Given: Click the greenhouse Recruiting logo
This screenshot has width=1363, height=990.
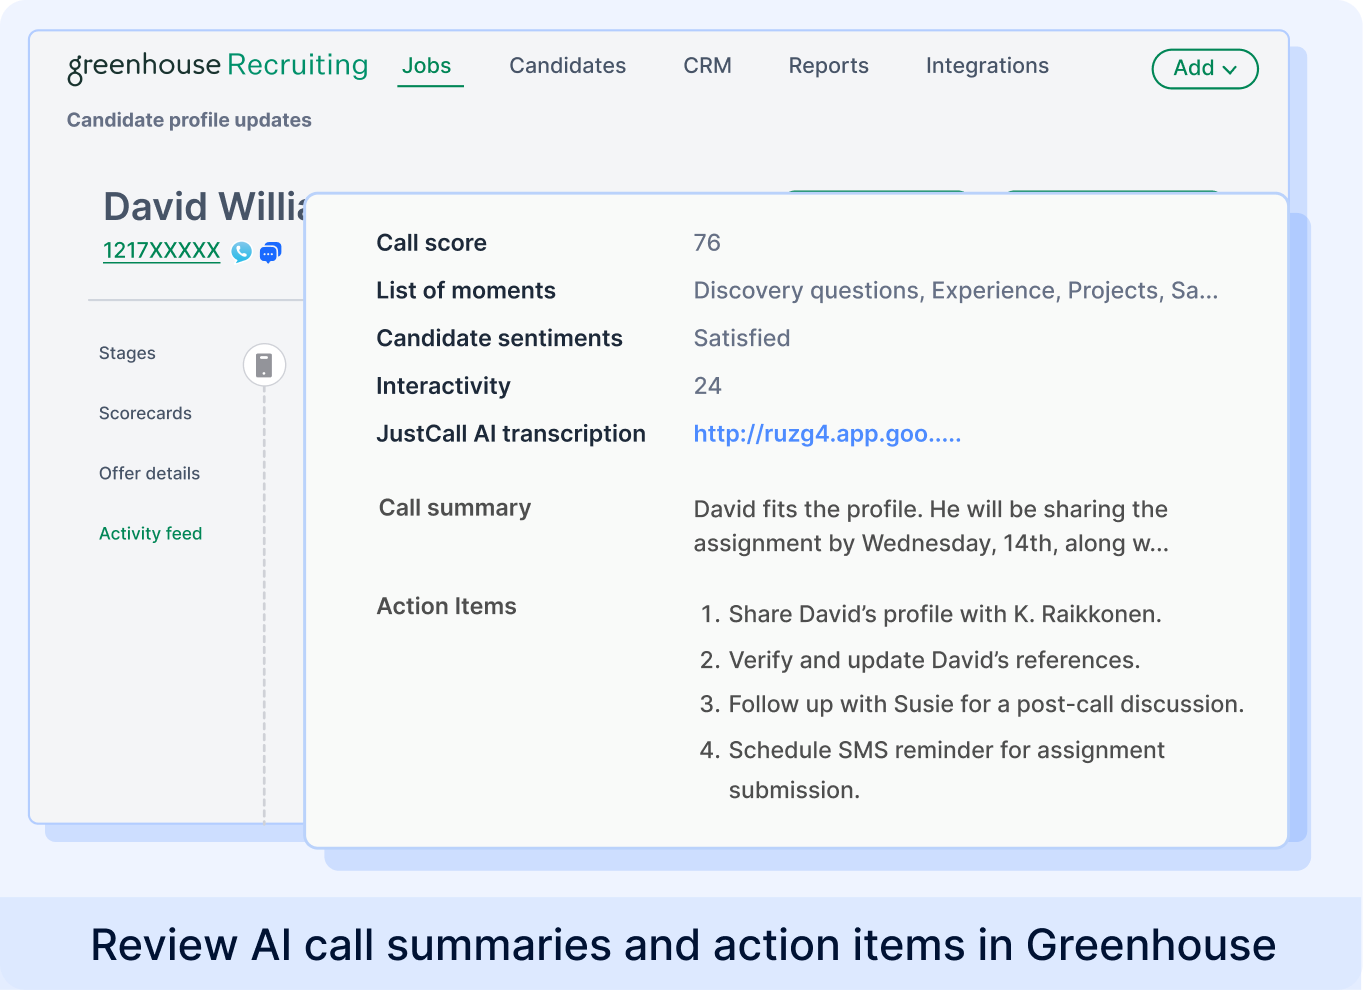Looking at the screenshot, I should pos(218,66).
